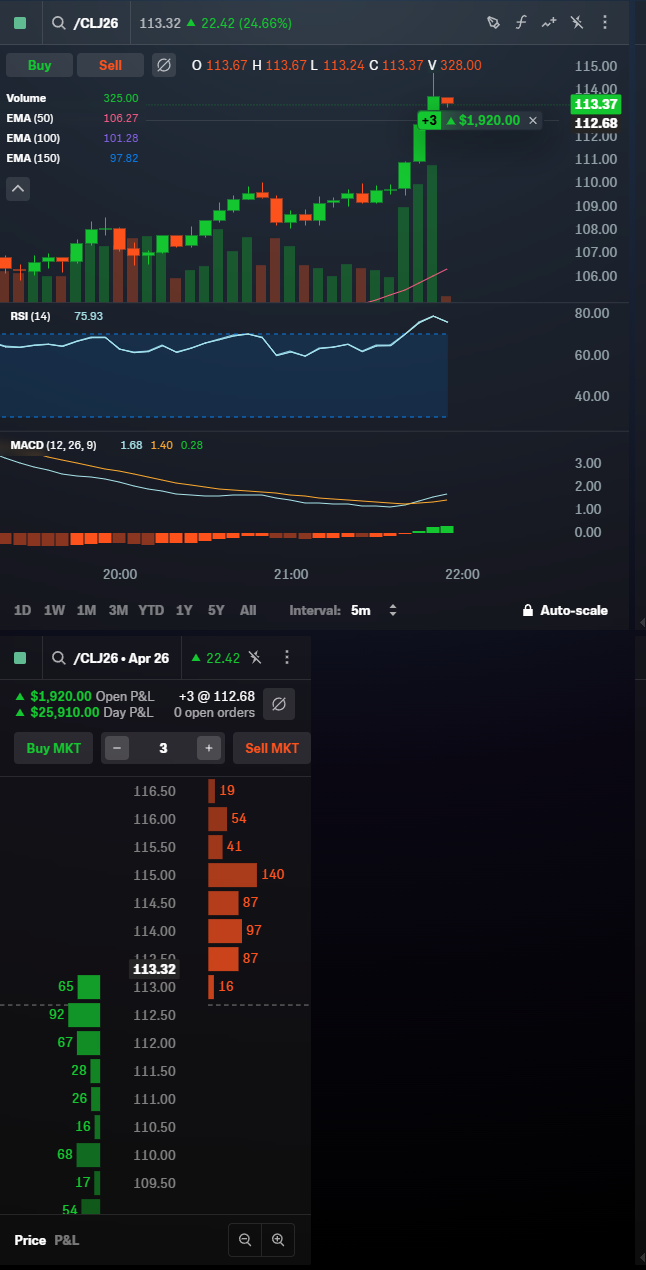646x1270 pixels.
Task: Set chart range to 1D
Action: pos(22,610)
